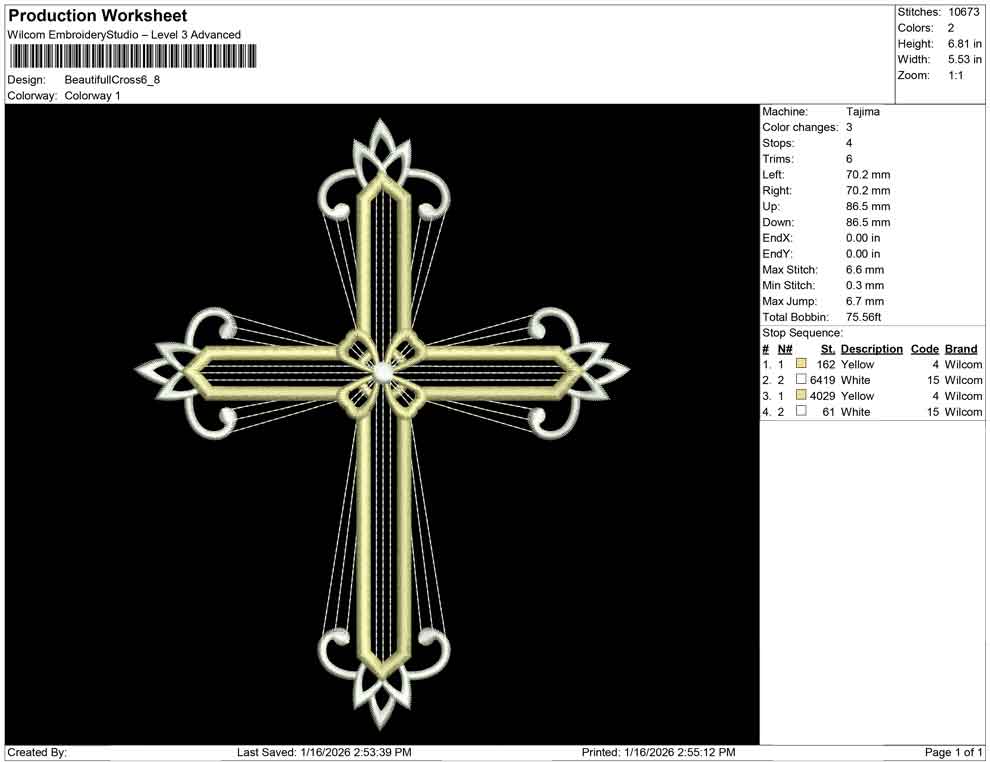This screenshot has width=990, height=762.
Task: Click the Page 1 of 1 label
Action: click(952, 752)
